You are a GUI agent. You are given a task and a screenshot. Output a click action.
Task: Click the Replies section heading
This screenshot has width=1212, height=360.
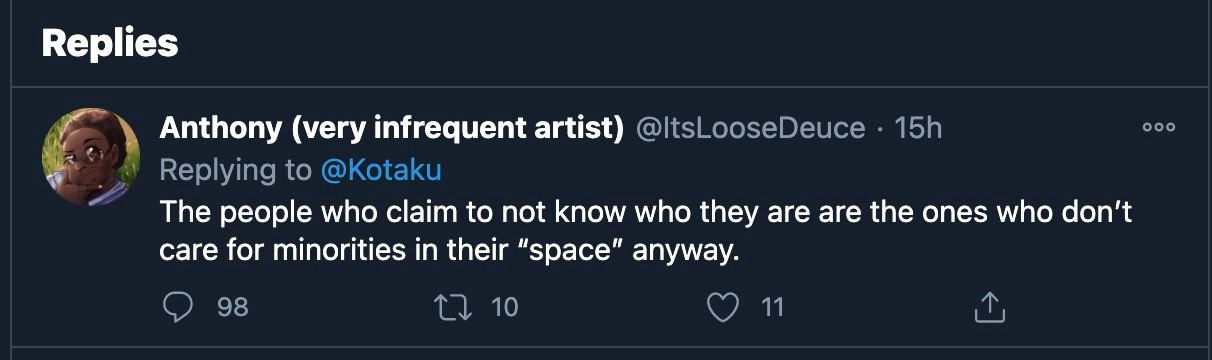pos(110,42)
